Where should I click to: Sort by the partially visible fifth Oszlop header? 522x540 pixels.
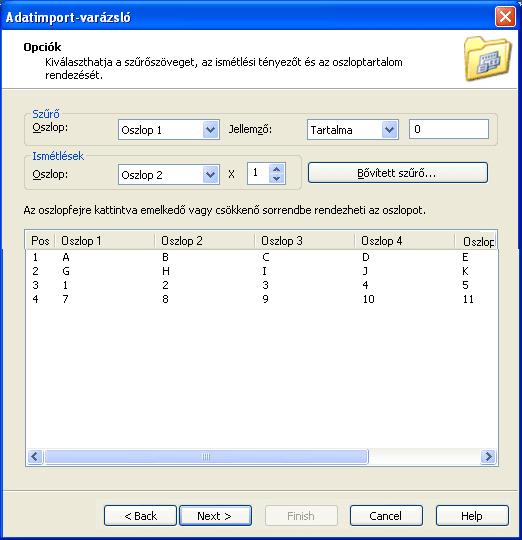click(x=476, y=241)
